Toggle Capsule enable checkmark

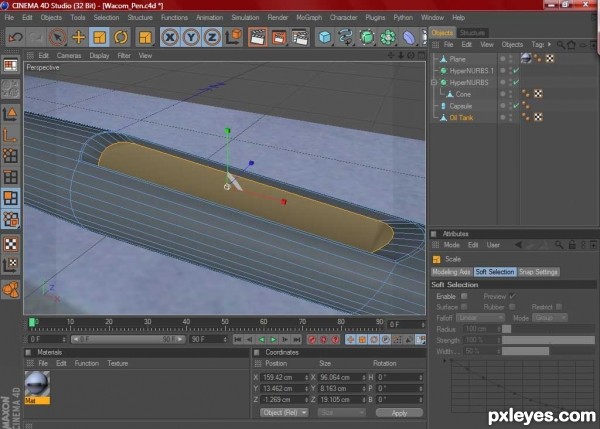516,106
